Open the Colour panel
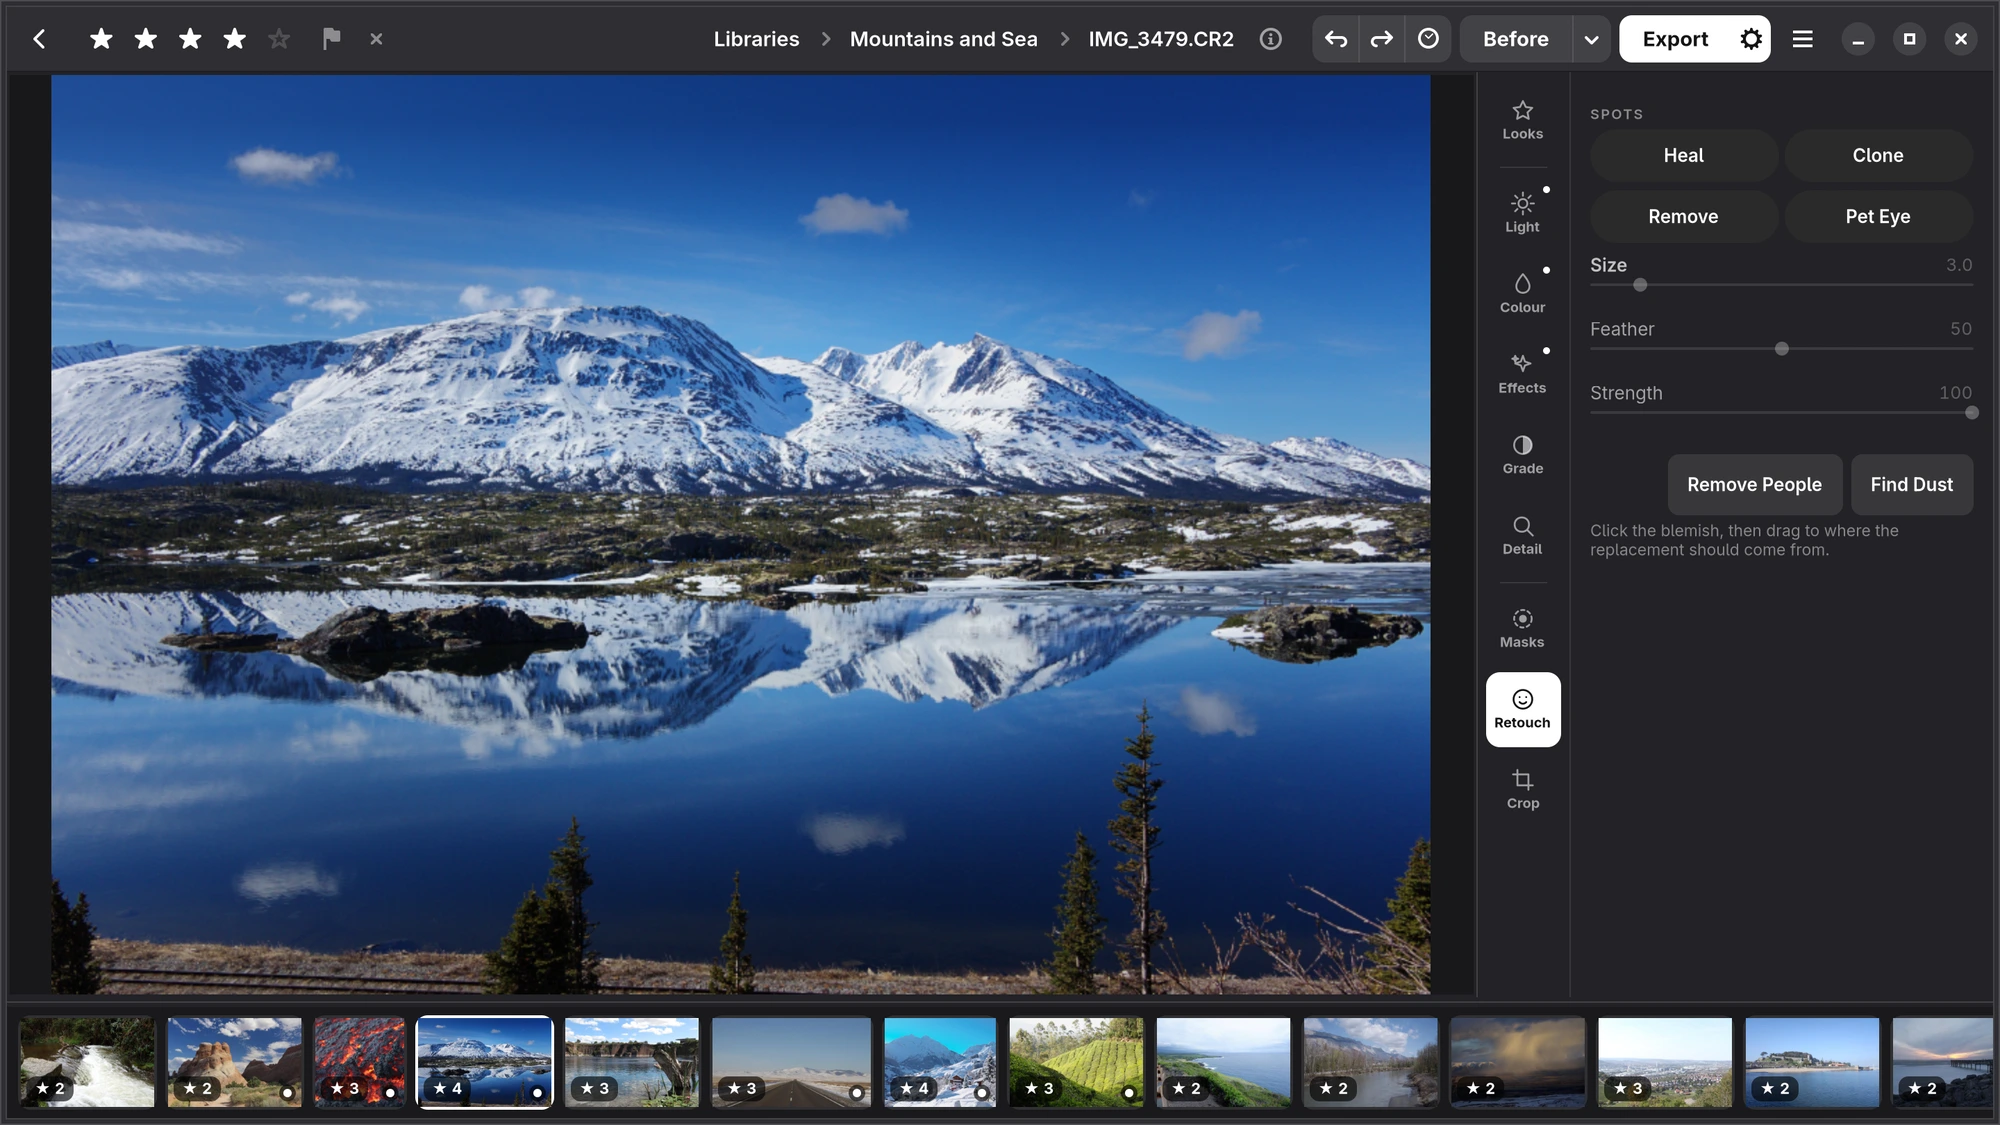The image size is (2000, 1125). click(1522, 293)
